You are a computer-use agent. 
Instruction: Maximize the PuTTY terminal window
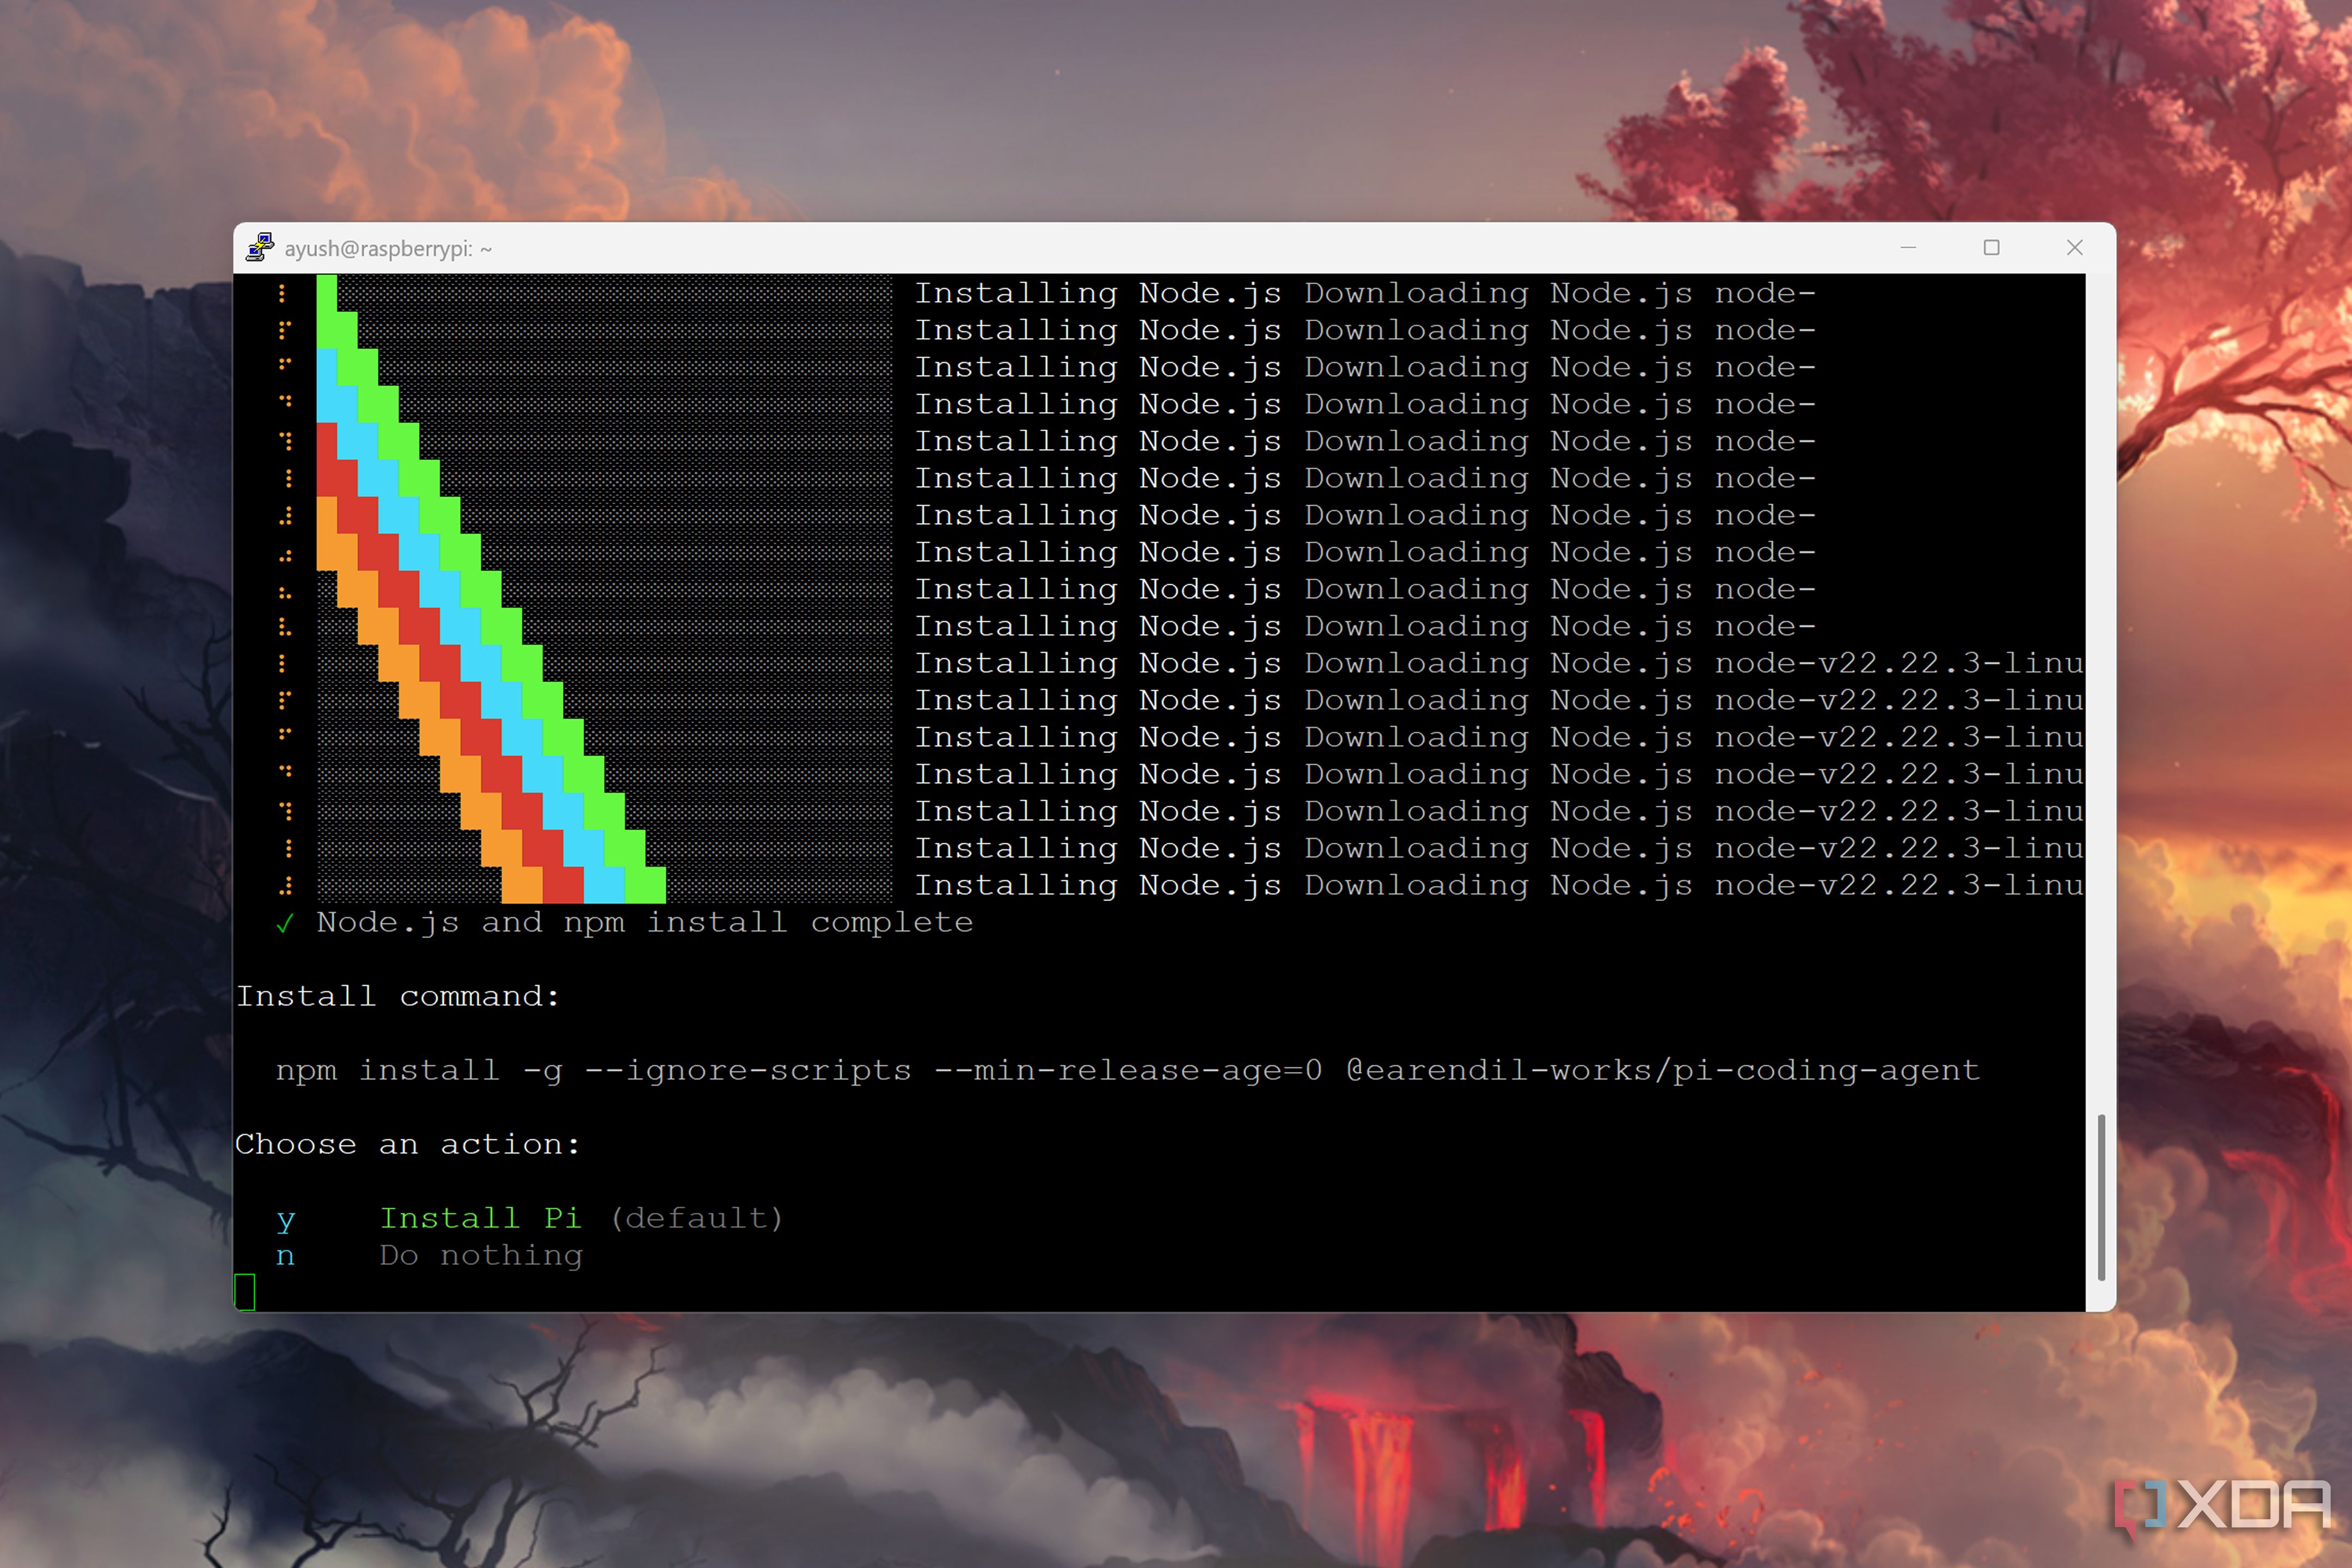[1991, 247]
